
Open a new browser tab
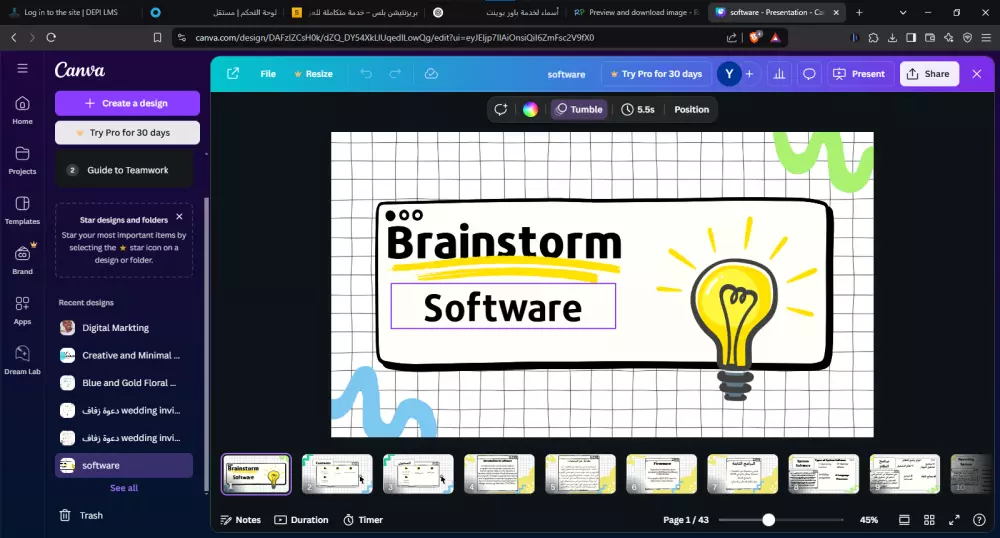[x=859, y=12]
